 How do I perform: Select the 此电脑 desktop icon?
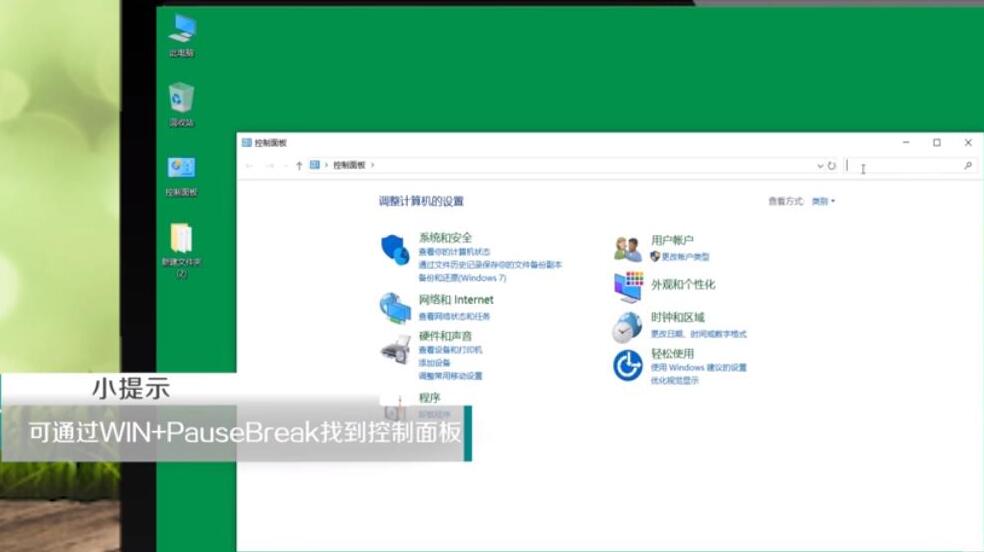point(181,29)
